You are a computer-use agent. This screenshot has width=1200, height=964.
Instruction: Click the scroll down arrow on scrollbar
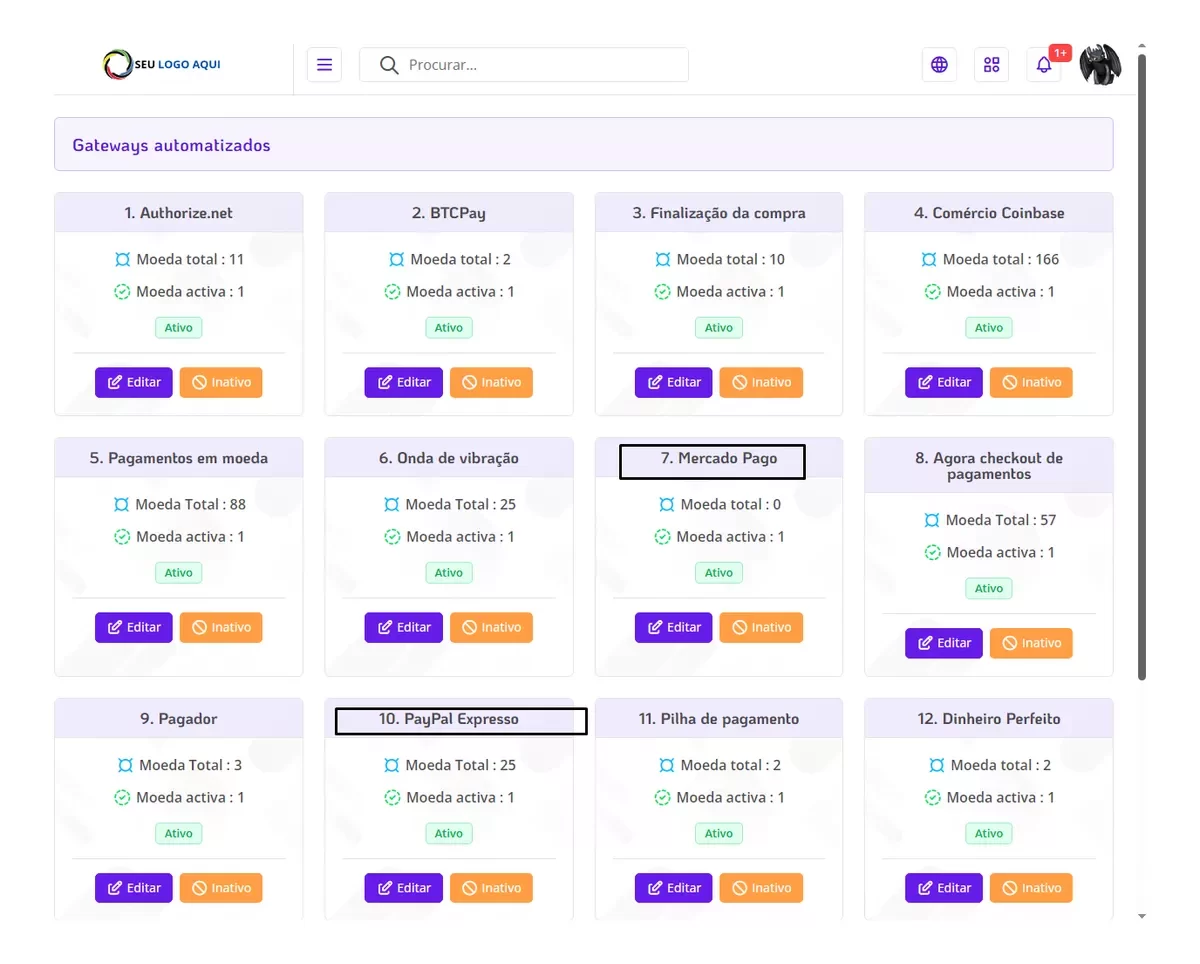1141,915
